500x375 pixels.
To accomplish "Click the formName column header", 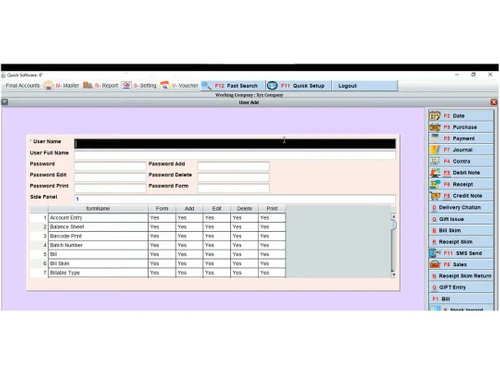I will [98, 209].
